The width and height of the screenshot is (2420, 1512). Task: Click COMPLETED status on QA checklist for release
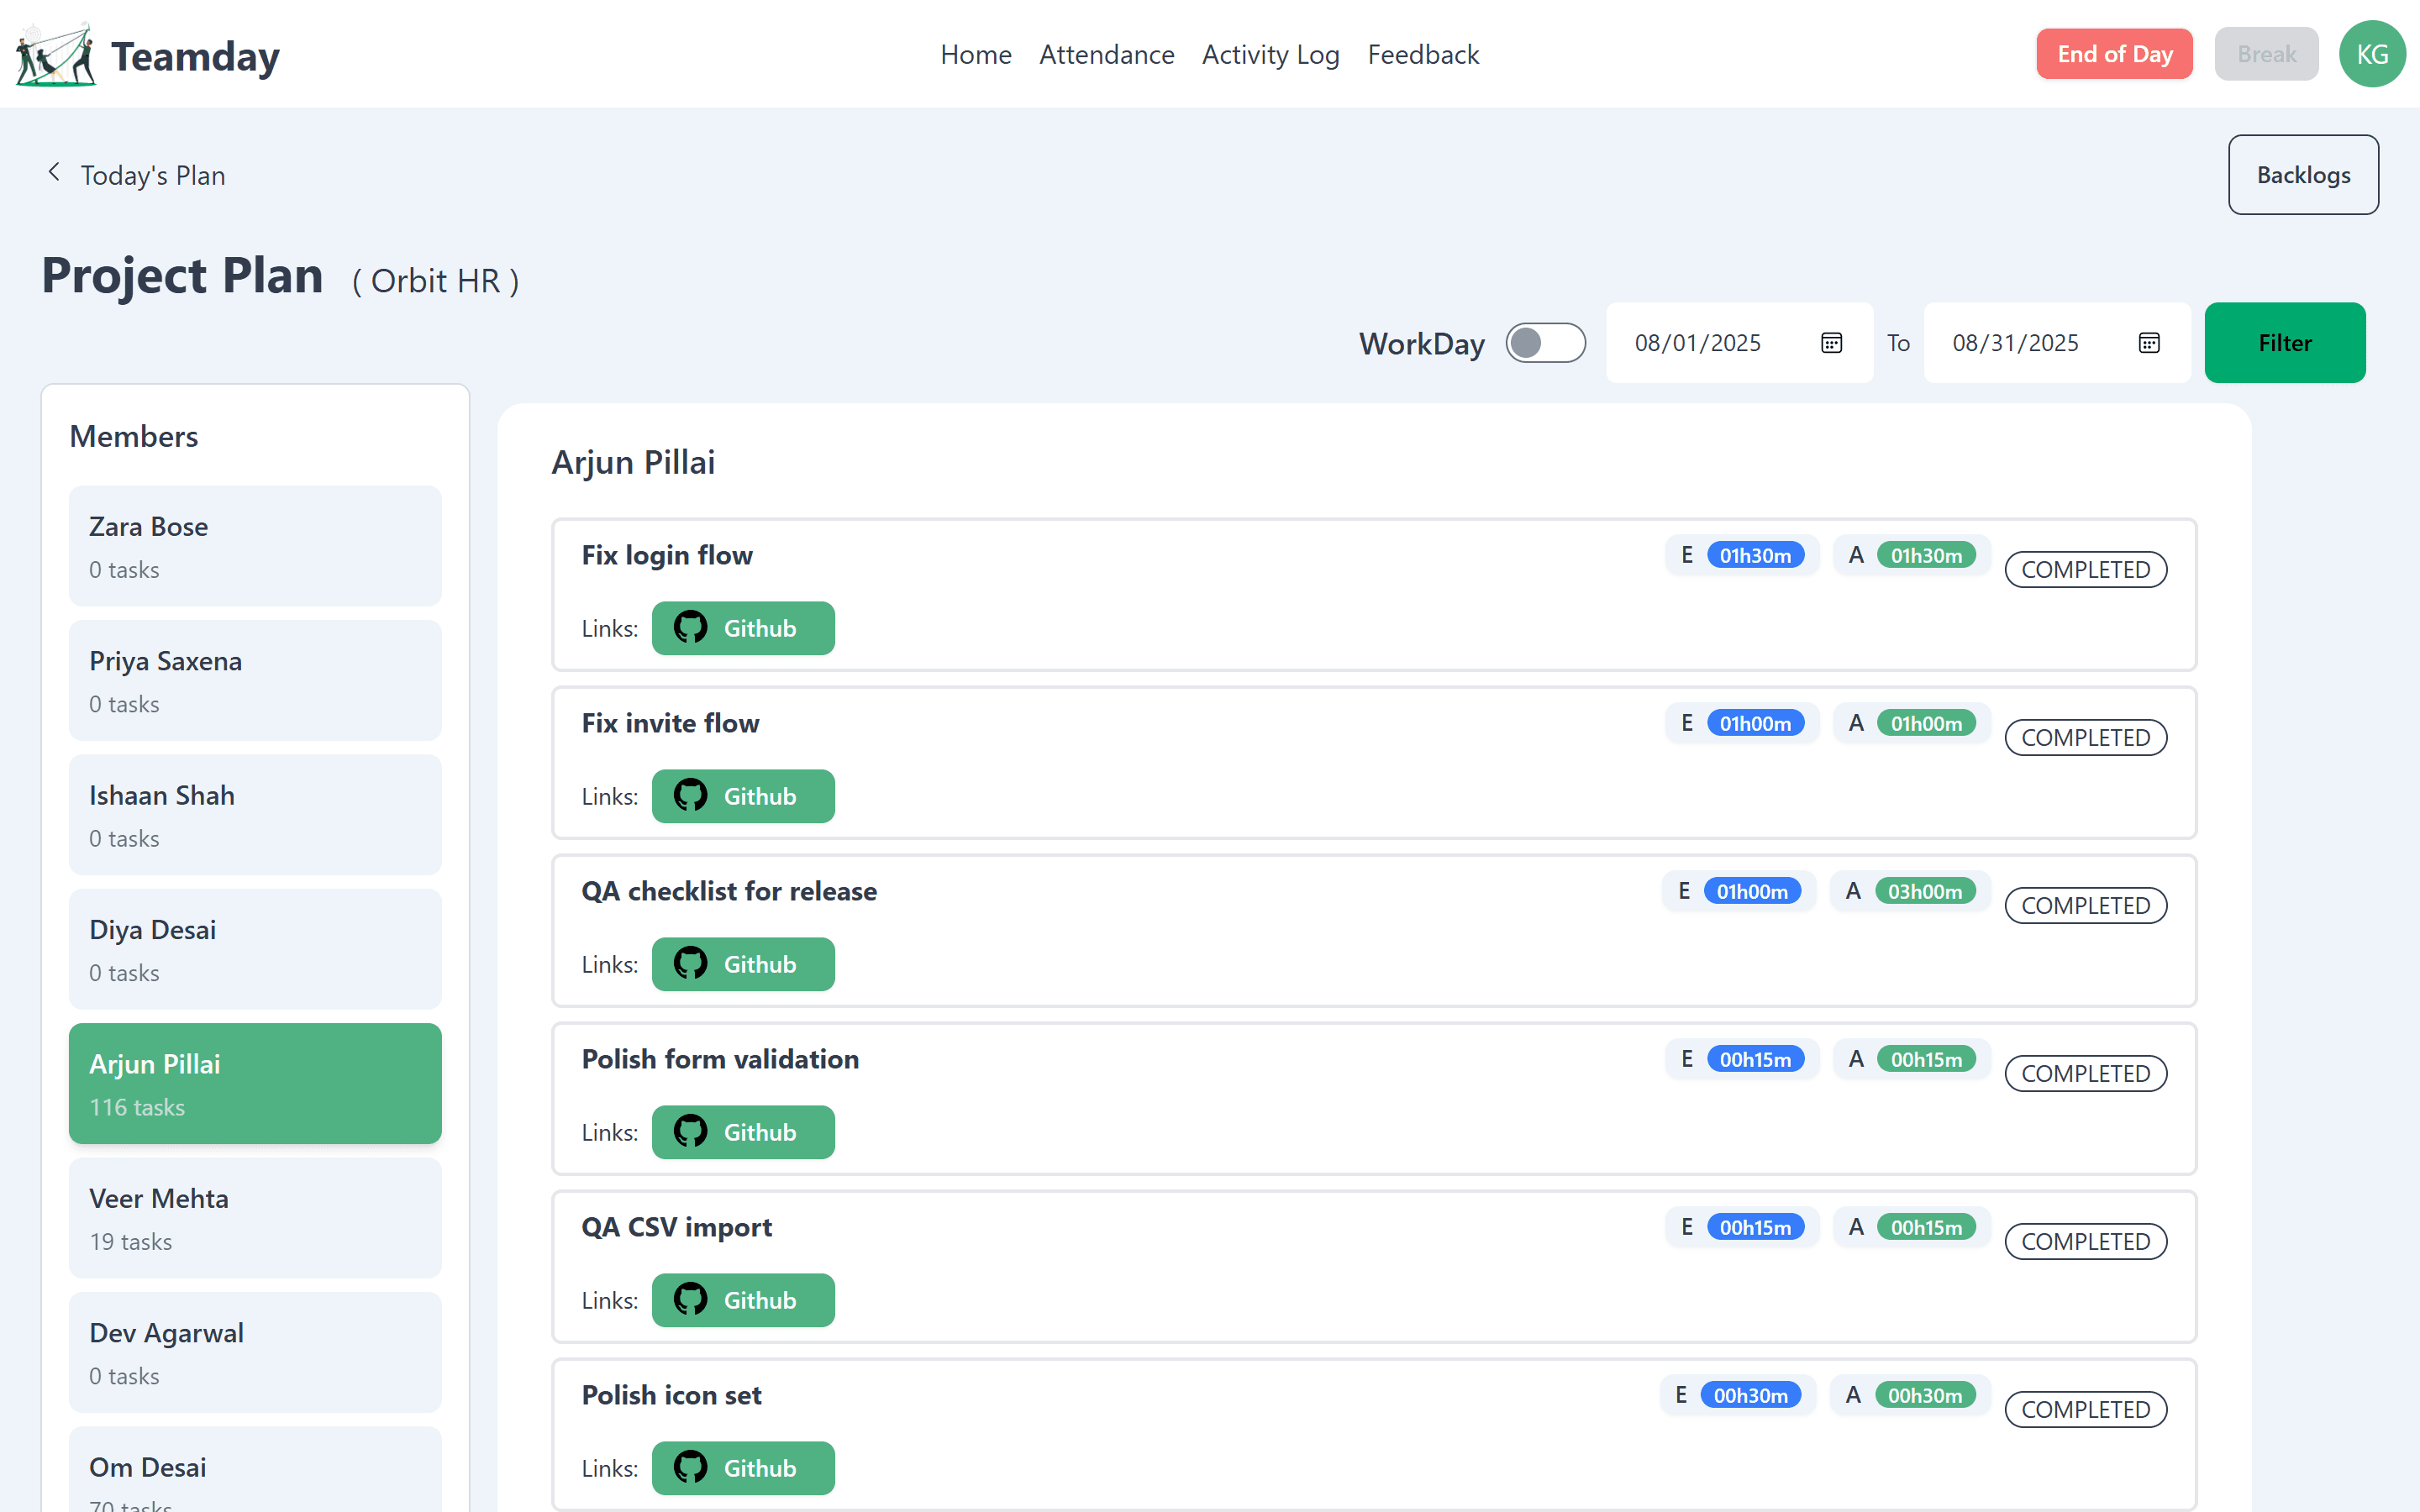pos(2085,906)
